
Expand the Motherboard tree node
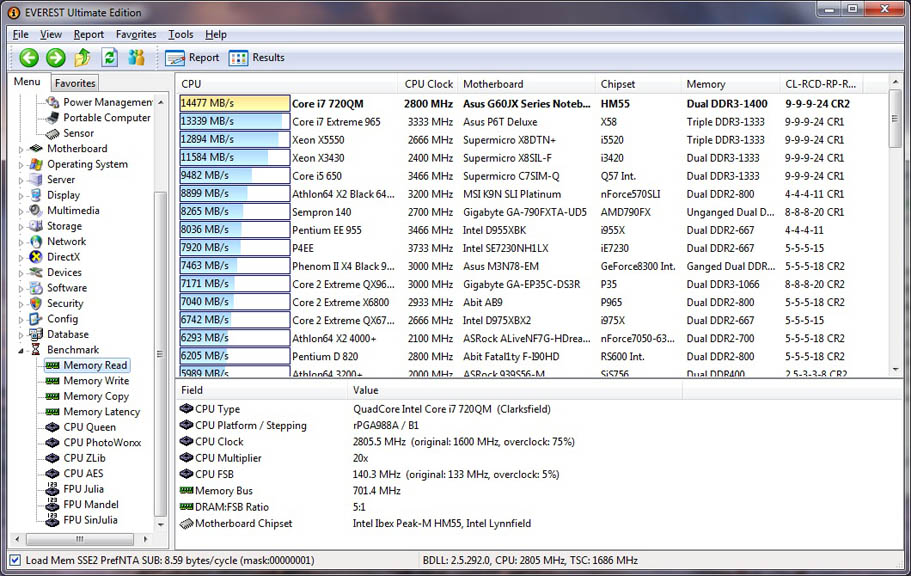point(21,149)
